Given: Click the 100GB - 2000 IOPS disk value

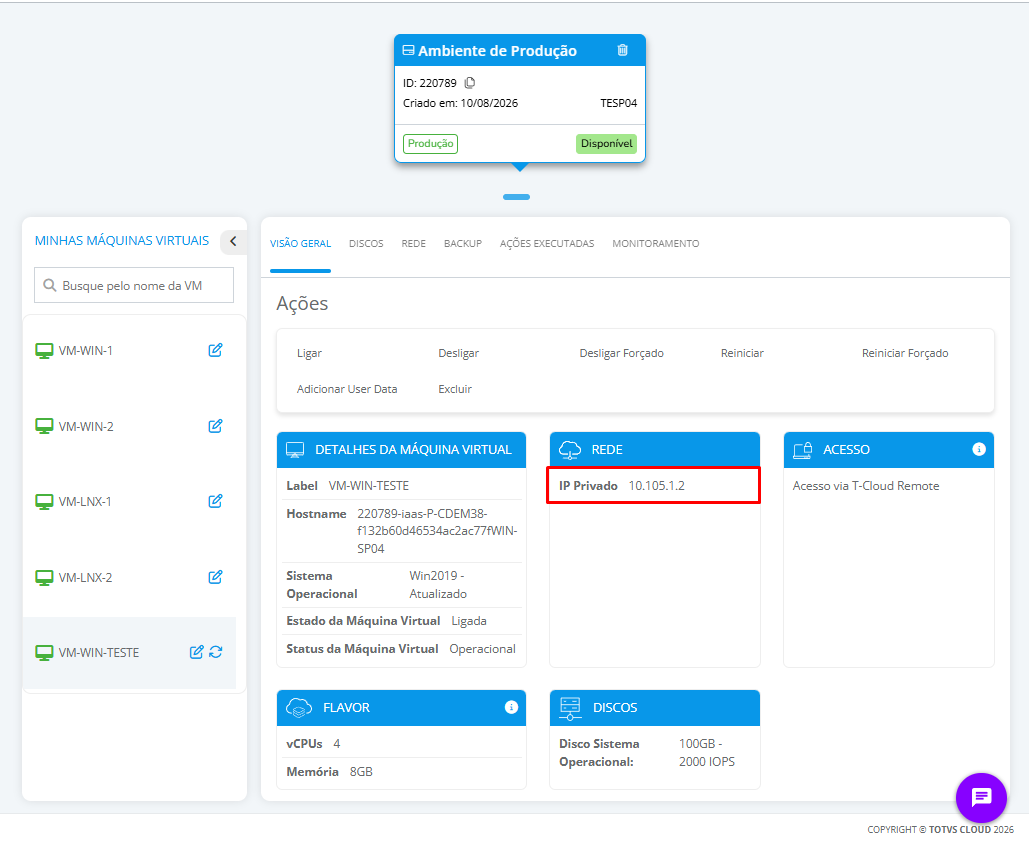Looking at the screenshot, I should pyautogui.click(x=707, y=753).
